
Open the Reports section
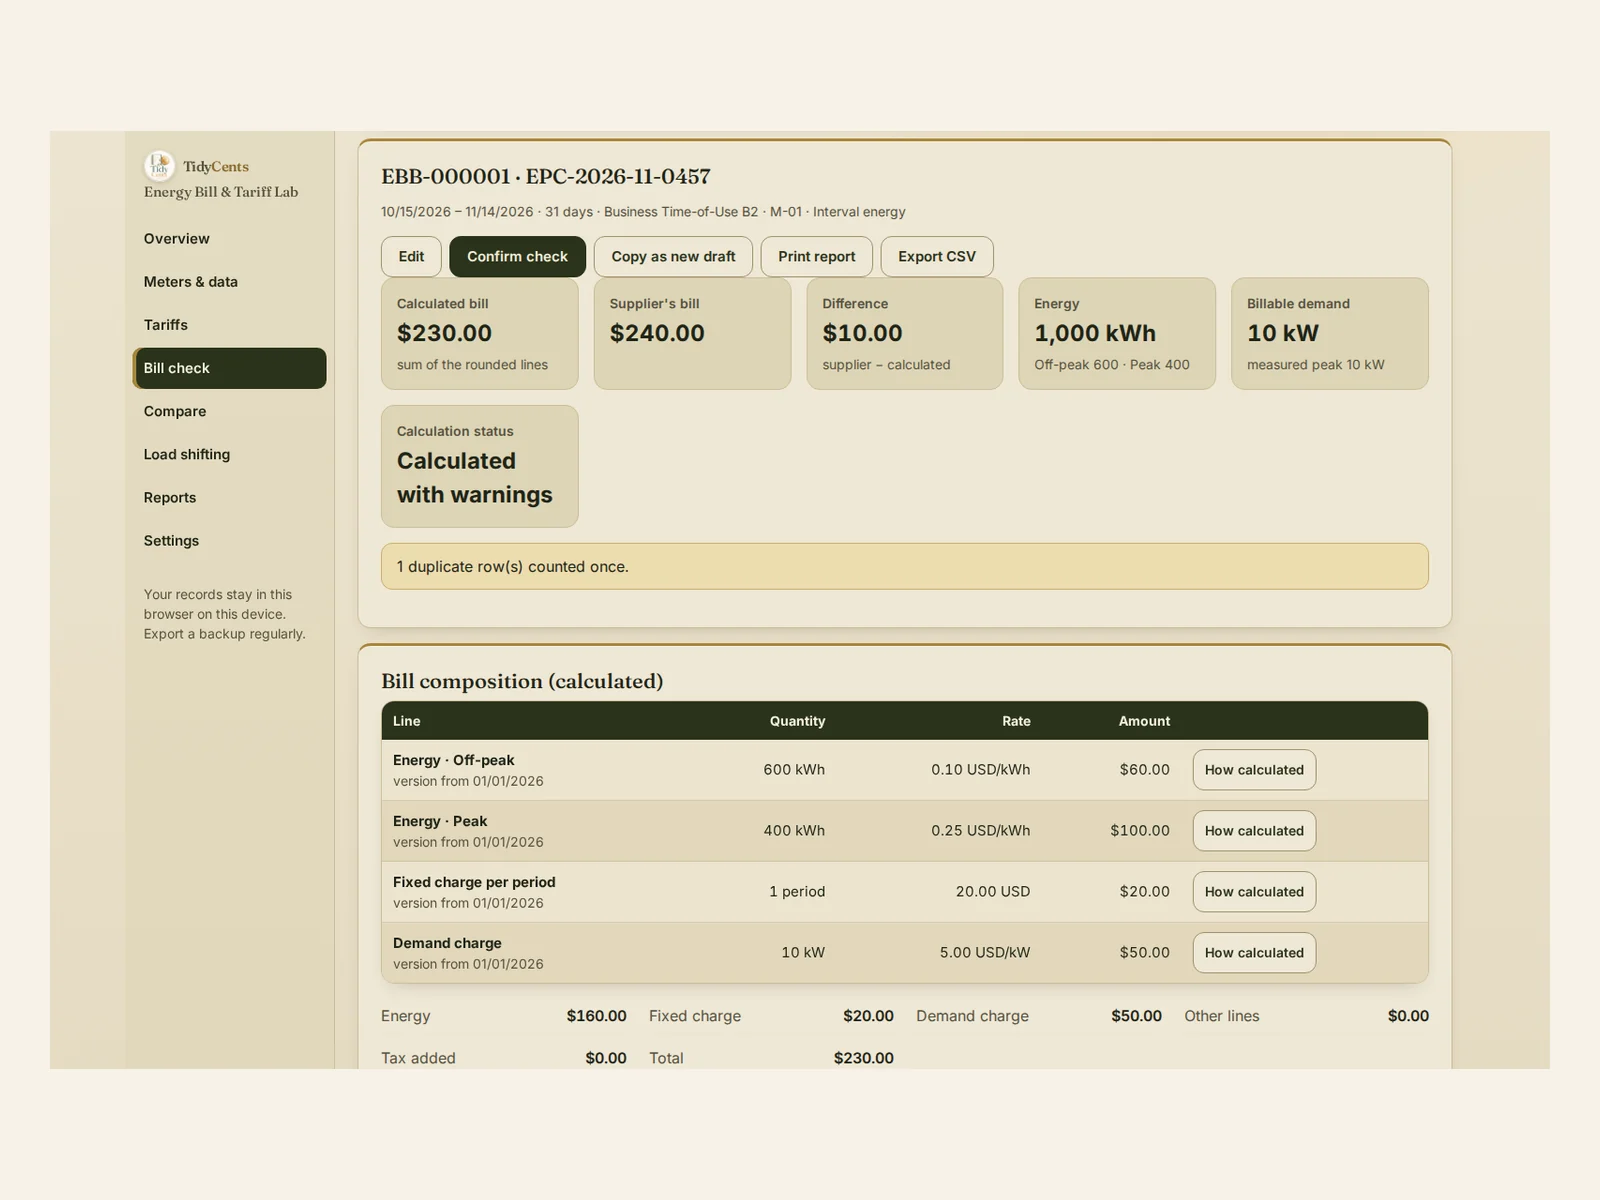pos(229,497)
